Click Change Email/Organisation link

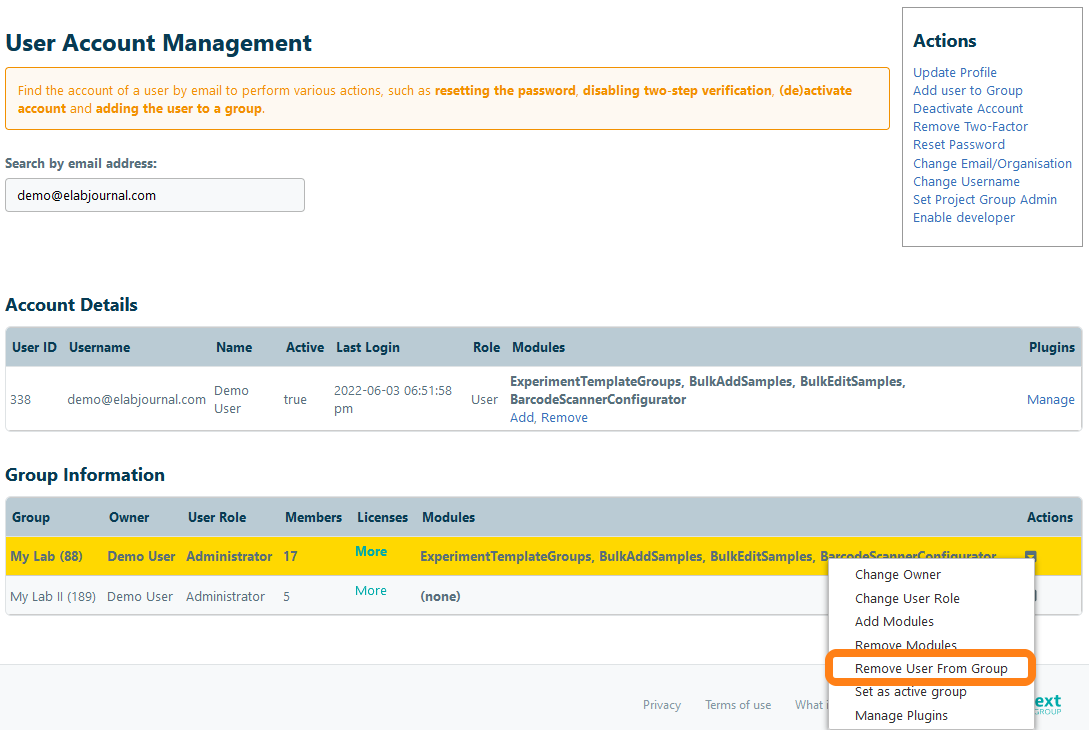pos(992,163)
